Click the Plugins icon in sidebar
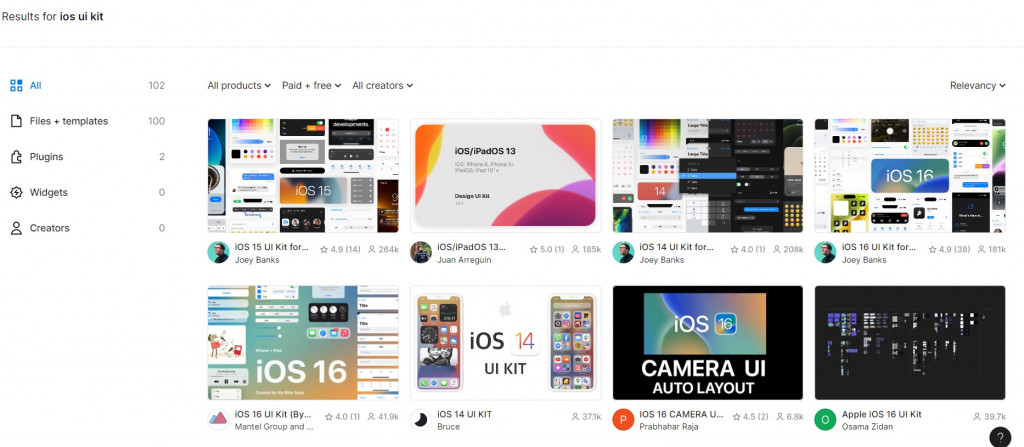This screenshot has width=1024, height=447. [x=16, y=157]
